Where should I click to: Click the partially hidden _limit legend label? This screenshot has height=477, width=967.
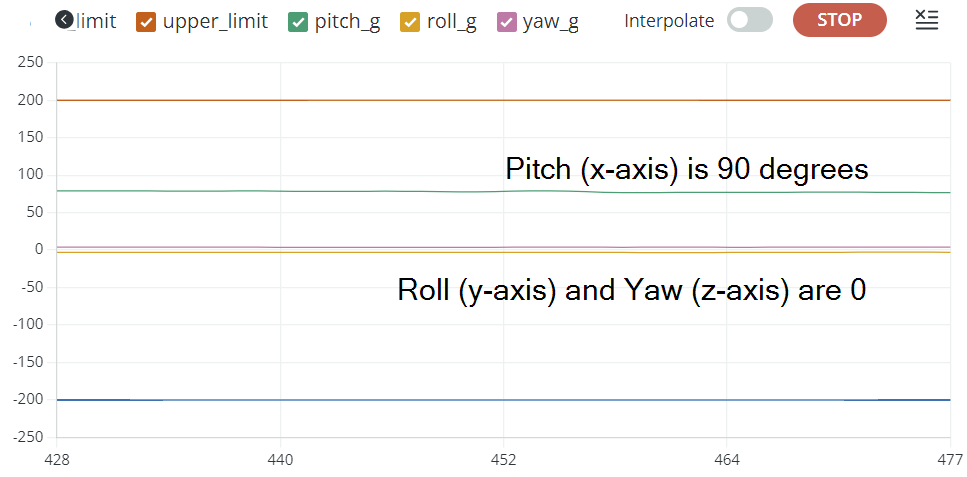[x=96, y=22]
